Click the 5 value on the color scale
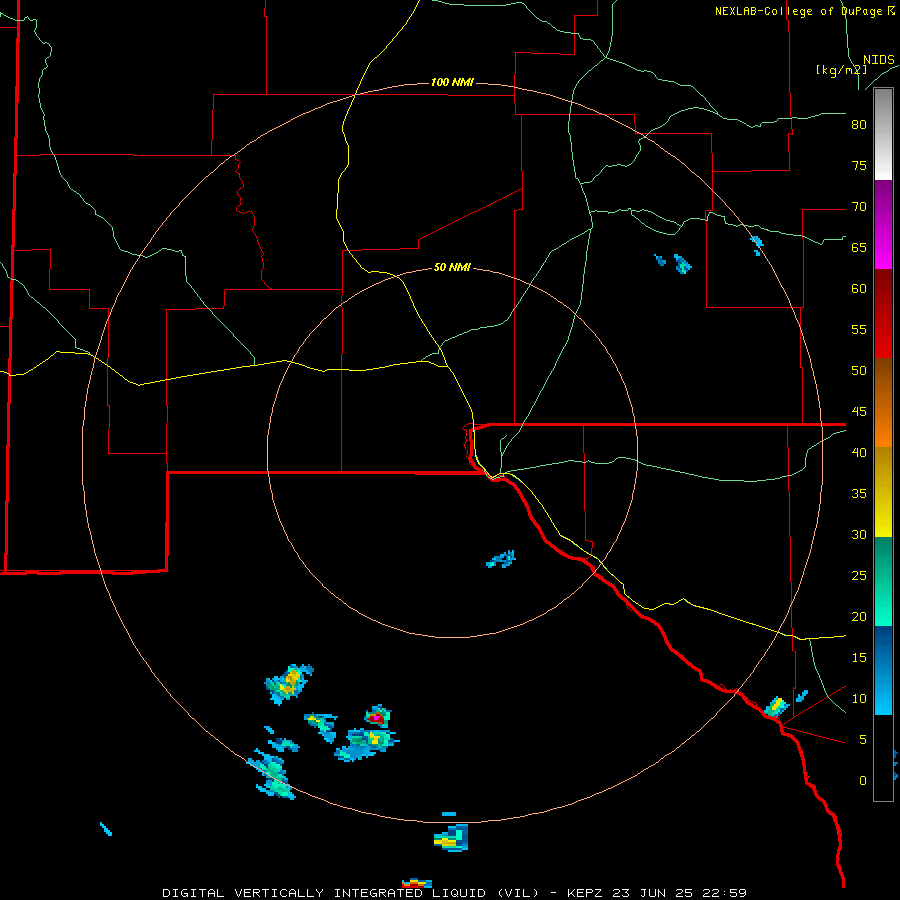Screen dimensions: 900x900 (863, 740)
